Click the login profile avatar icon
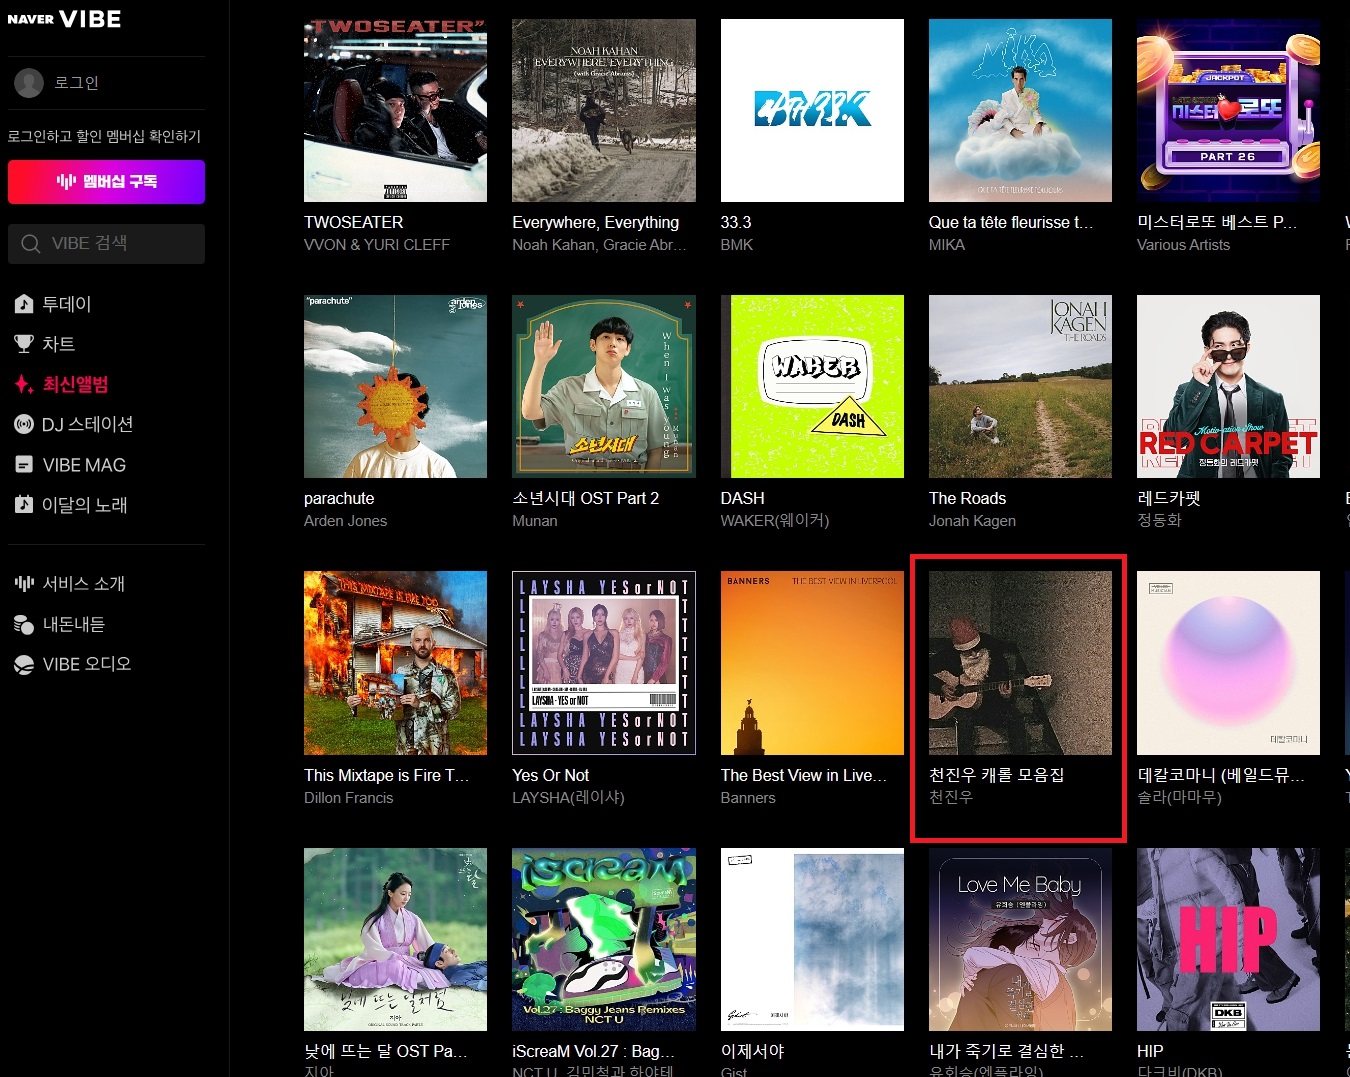Image resolution: width=1350 pixels, height=1077 pixels. tap(29, 83)
